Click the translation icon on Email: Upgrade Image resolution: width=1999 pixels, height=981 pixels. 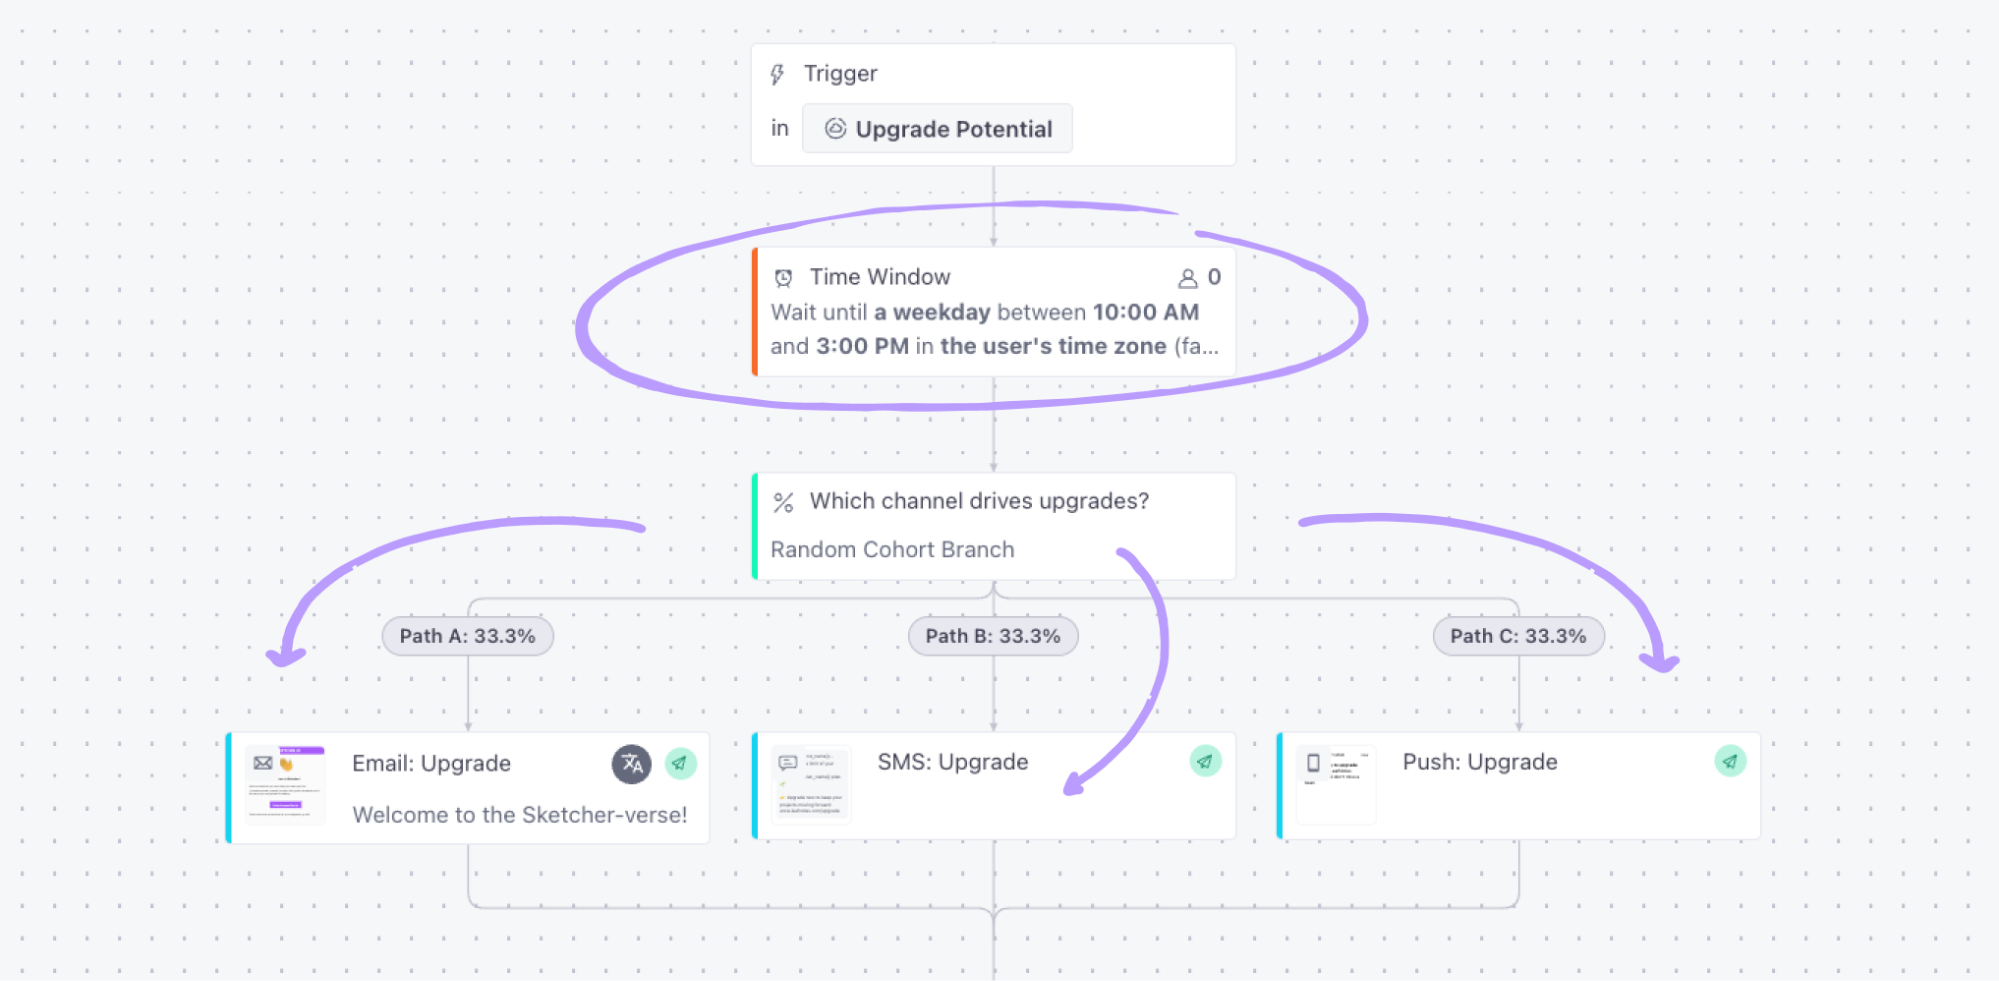click(x=632, y=764)
